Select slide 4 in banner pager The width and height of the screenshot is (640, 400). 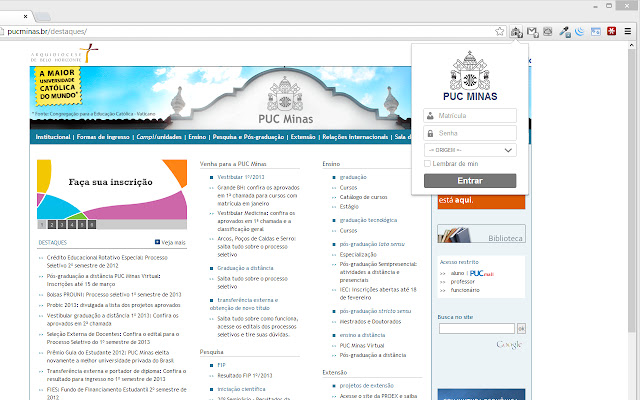(x=72, y=224)
